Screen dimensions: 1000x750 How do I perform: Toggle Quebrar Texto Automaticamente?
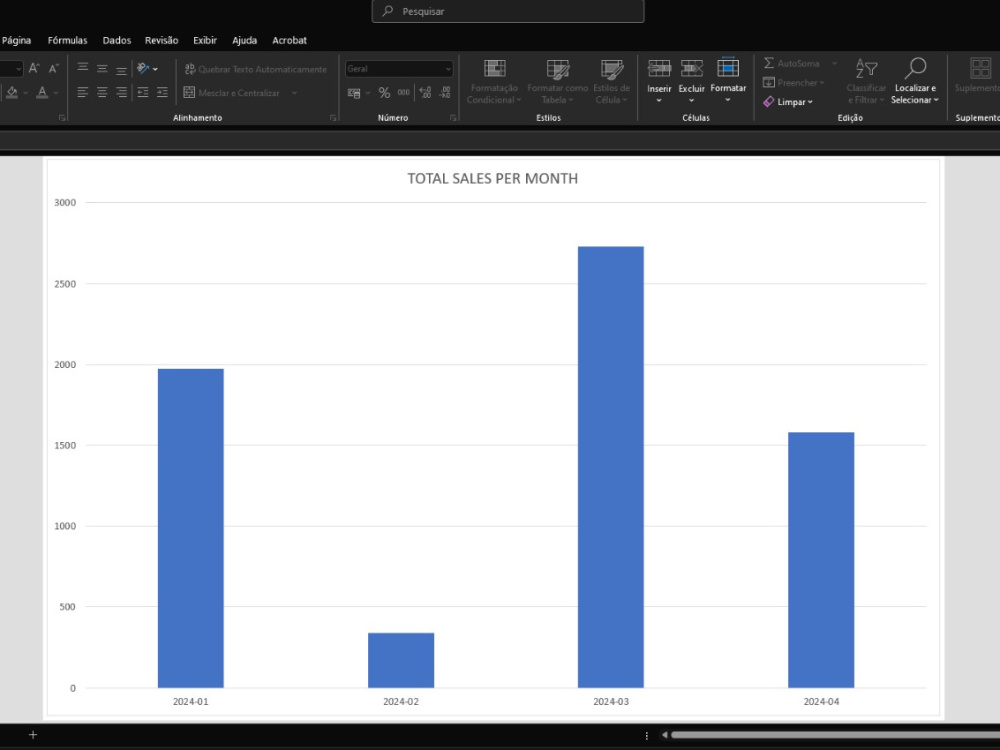point(255,69)
